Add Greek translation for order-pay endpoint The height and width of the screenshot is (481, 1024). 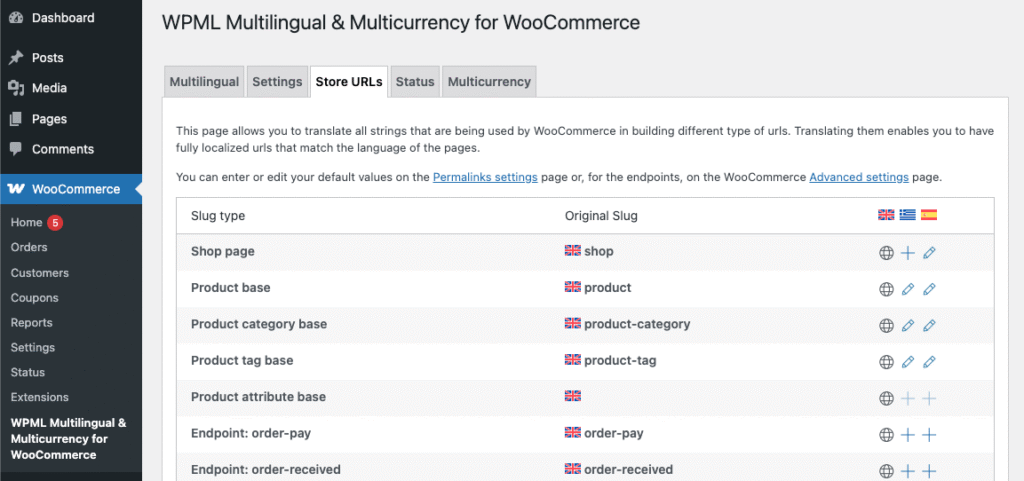(x=907, y=434)
